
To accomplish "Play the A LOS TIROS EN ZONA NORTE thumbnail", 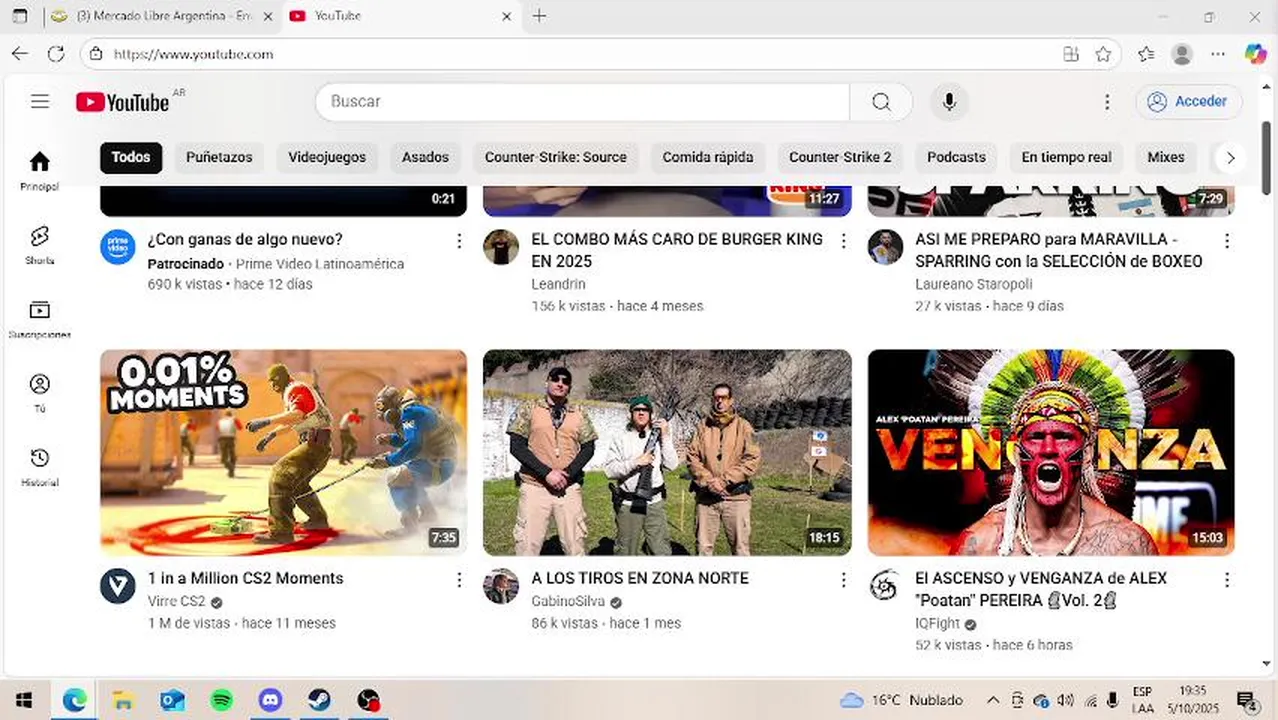I will coord(667,452).
